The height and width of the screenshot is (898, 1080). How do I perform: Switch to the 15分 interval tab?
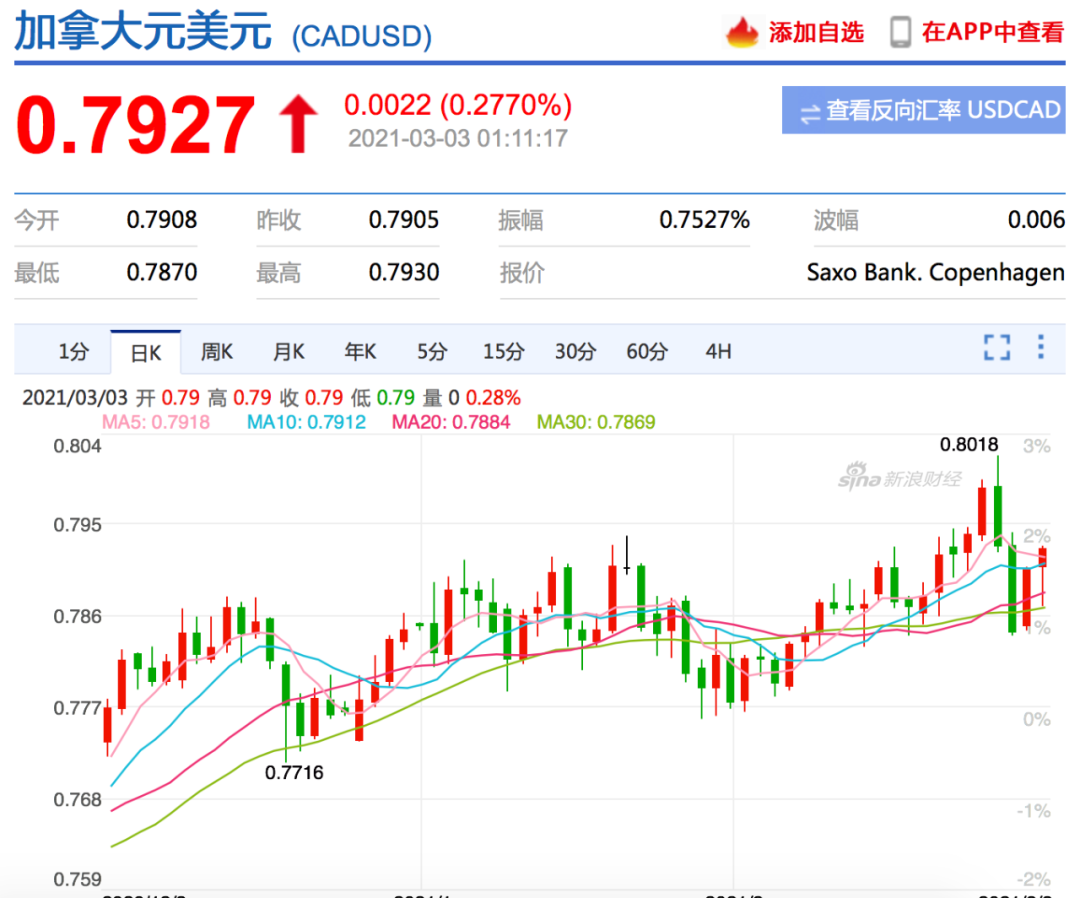coord(504,352)
